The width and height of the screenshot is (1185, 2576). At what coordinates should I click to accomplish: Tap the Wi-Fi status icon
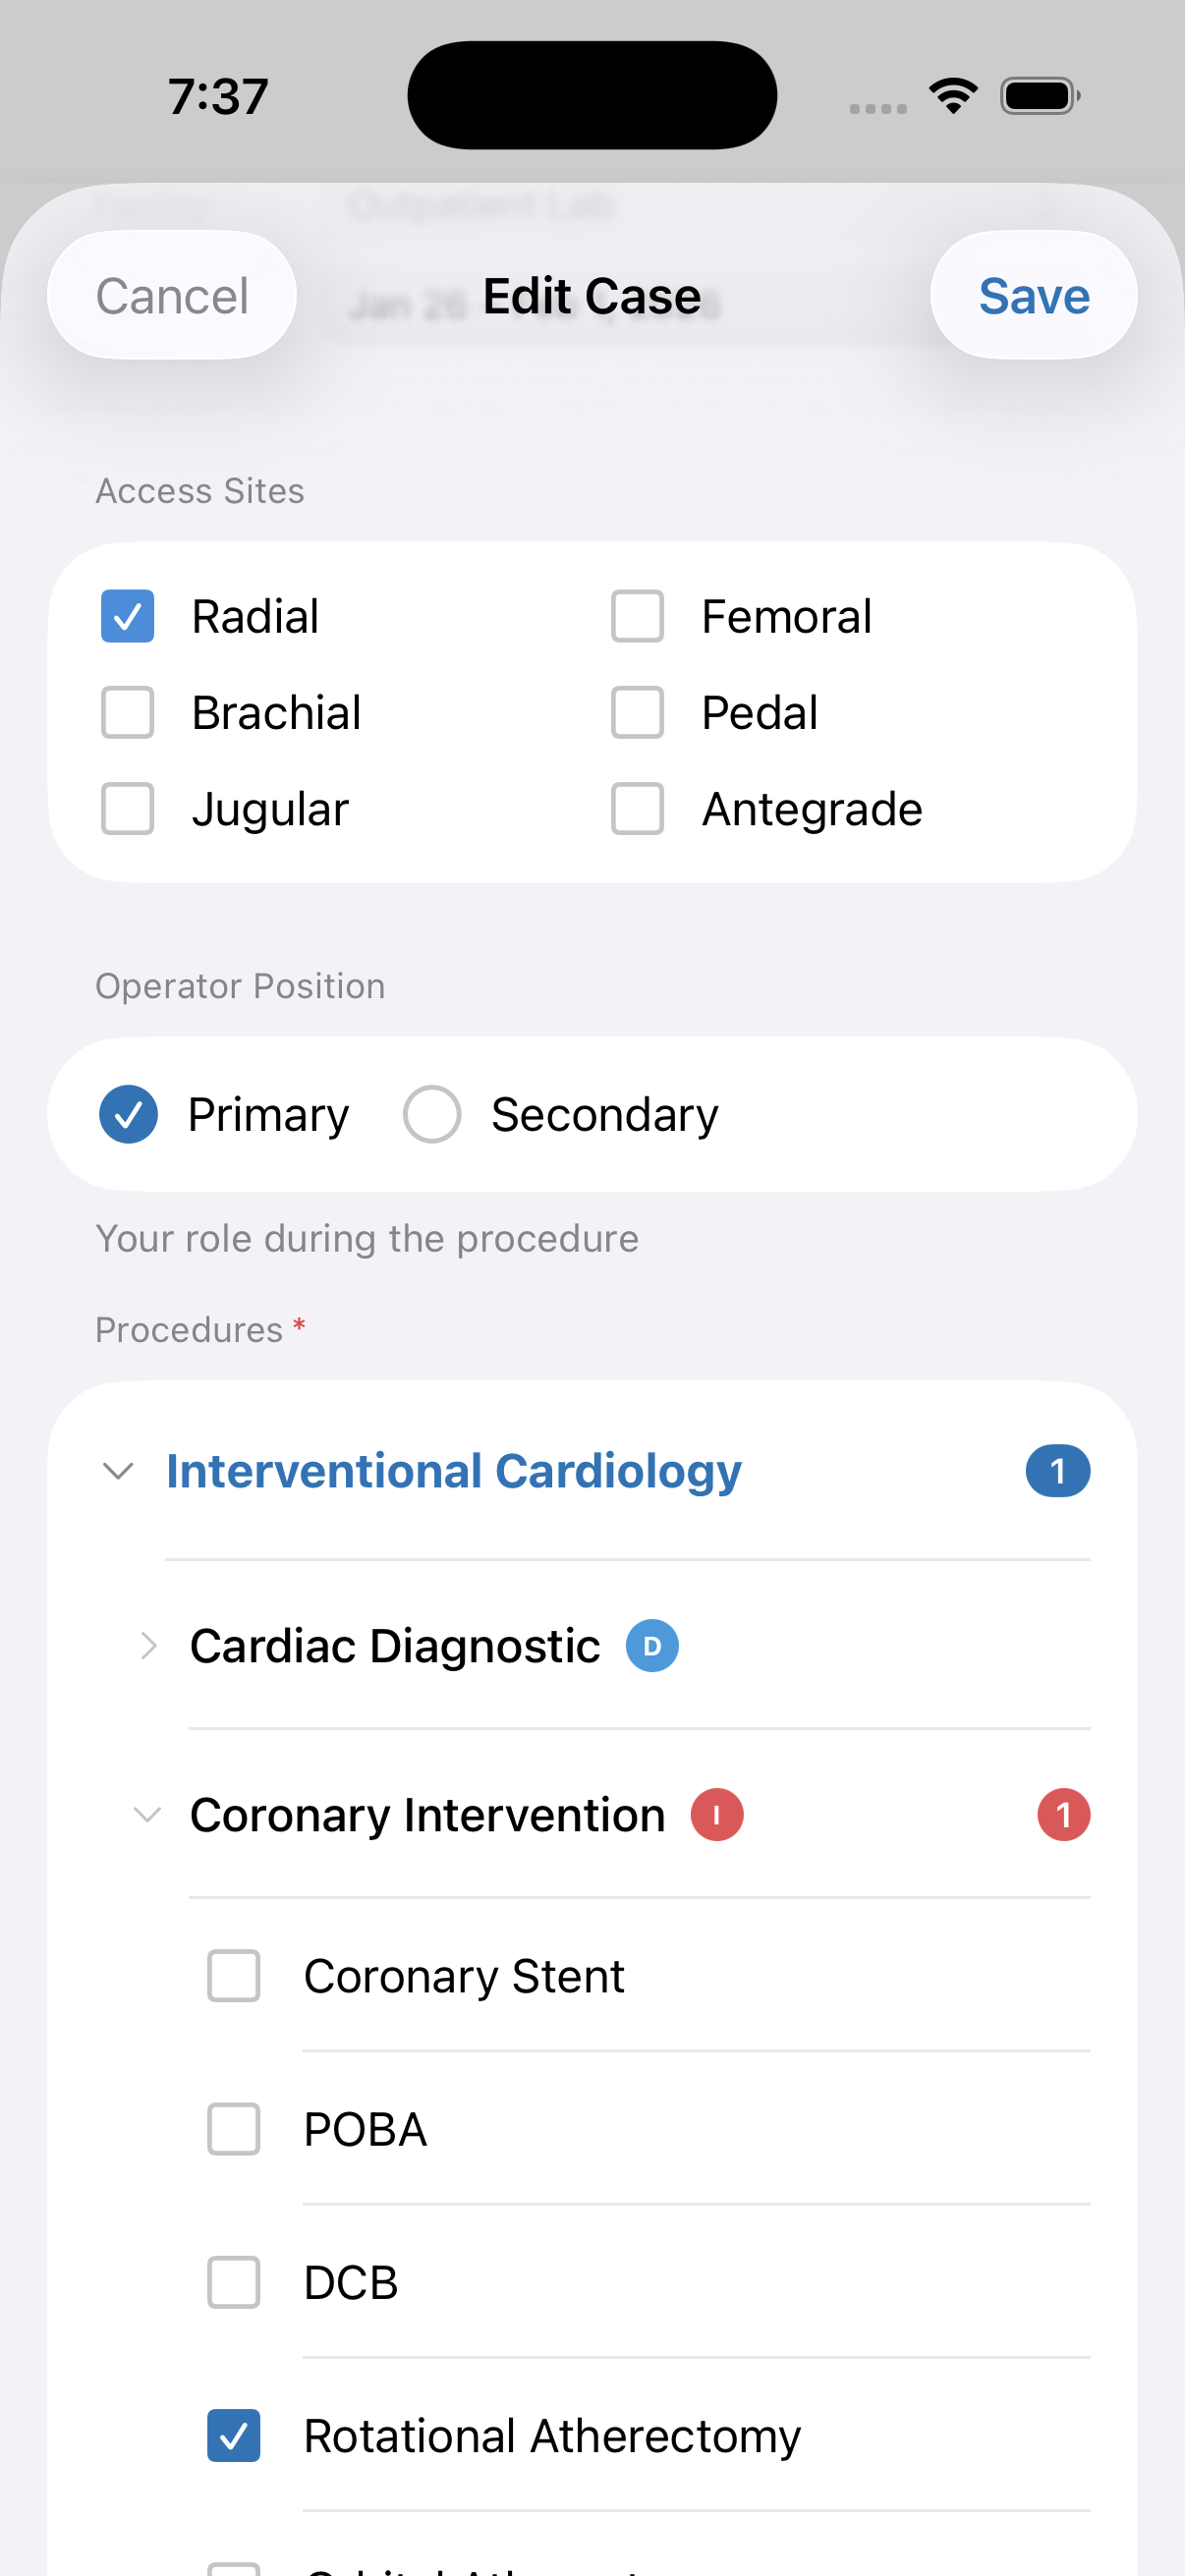(953, 96)
